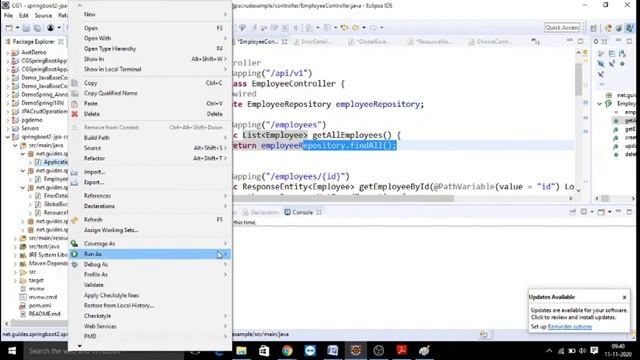Click Paste in the context menu
The height and width of the screenshot is (360, 640).
(x=150, y=104)
